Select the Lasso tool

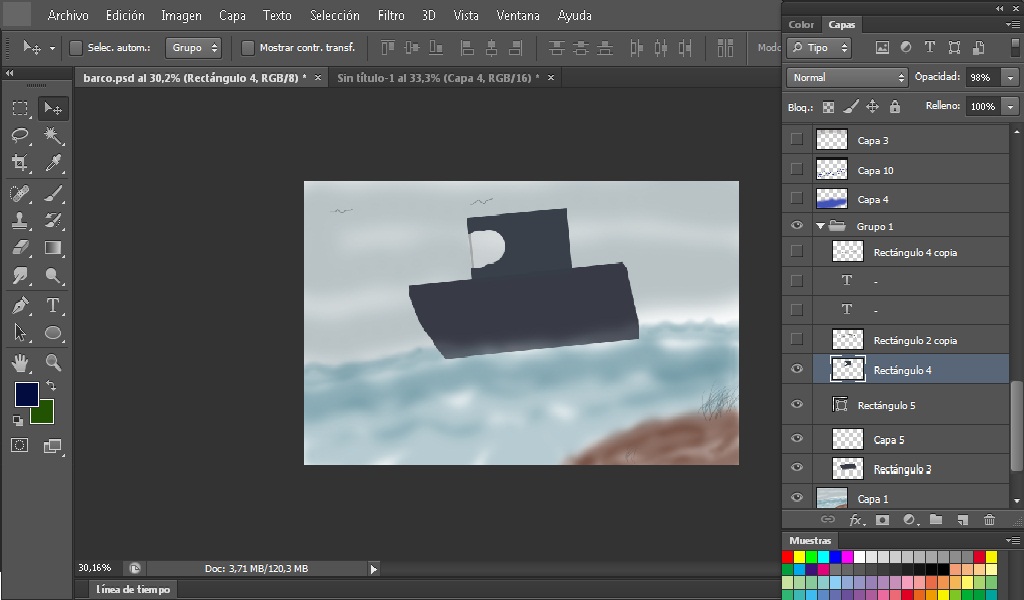(20, 135)
